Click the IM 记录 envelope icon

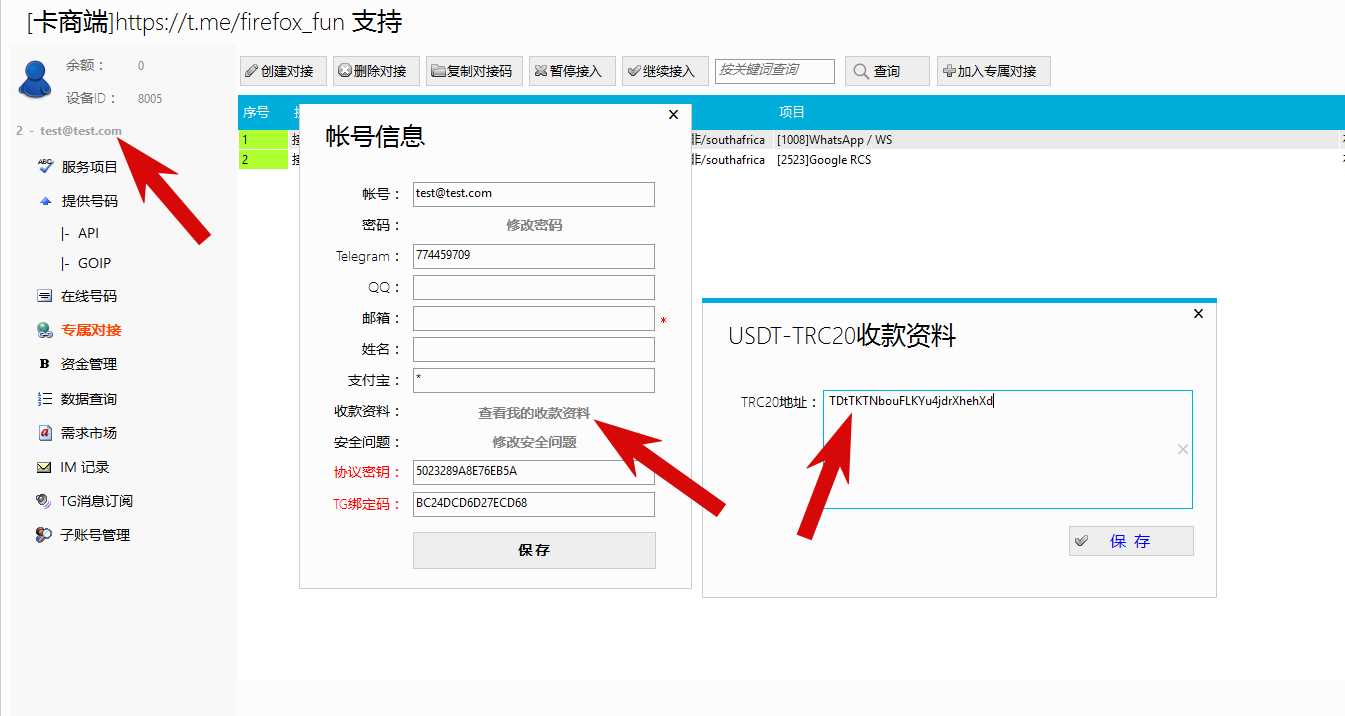[44, 467]
